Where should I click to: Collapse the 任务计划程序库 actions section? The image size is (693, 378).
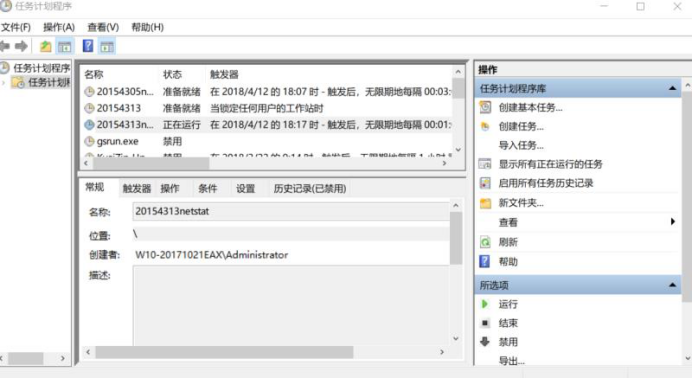point(672,88)
